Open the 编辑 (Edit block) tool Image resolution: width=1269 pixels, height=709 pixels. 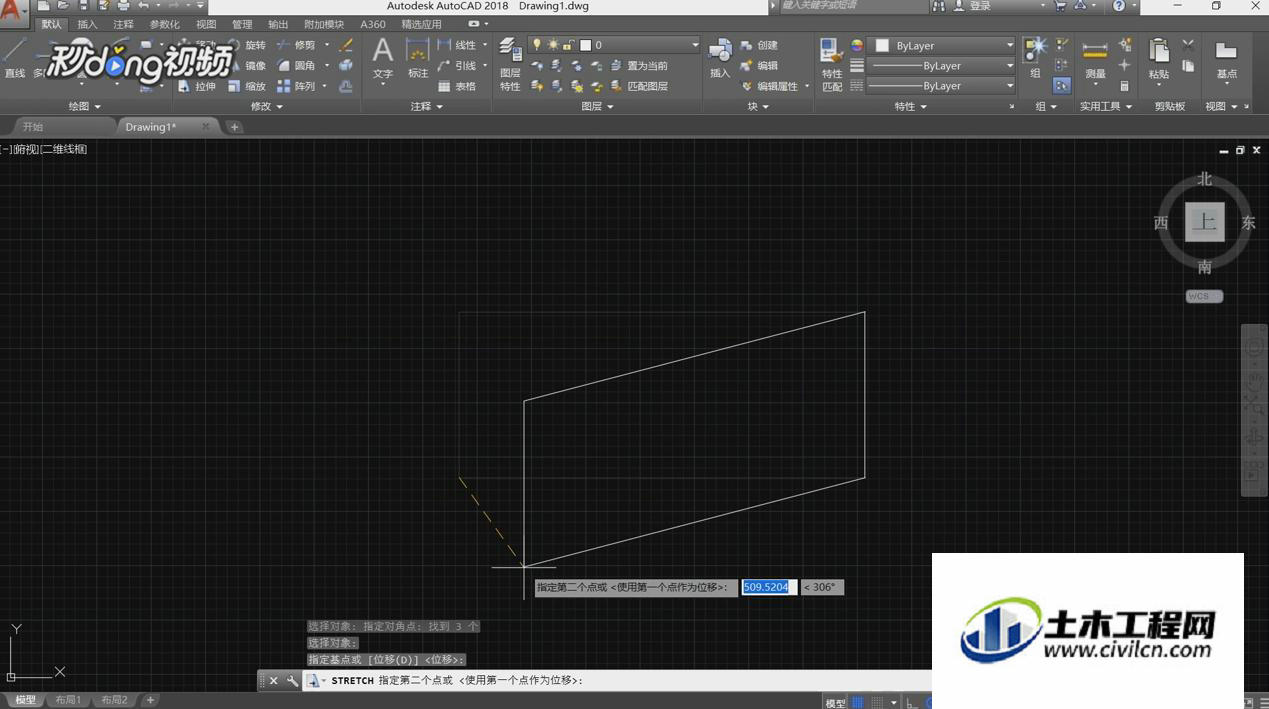point(759,66)
